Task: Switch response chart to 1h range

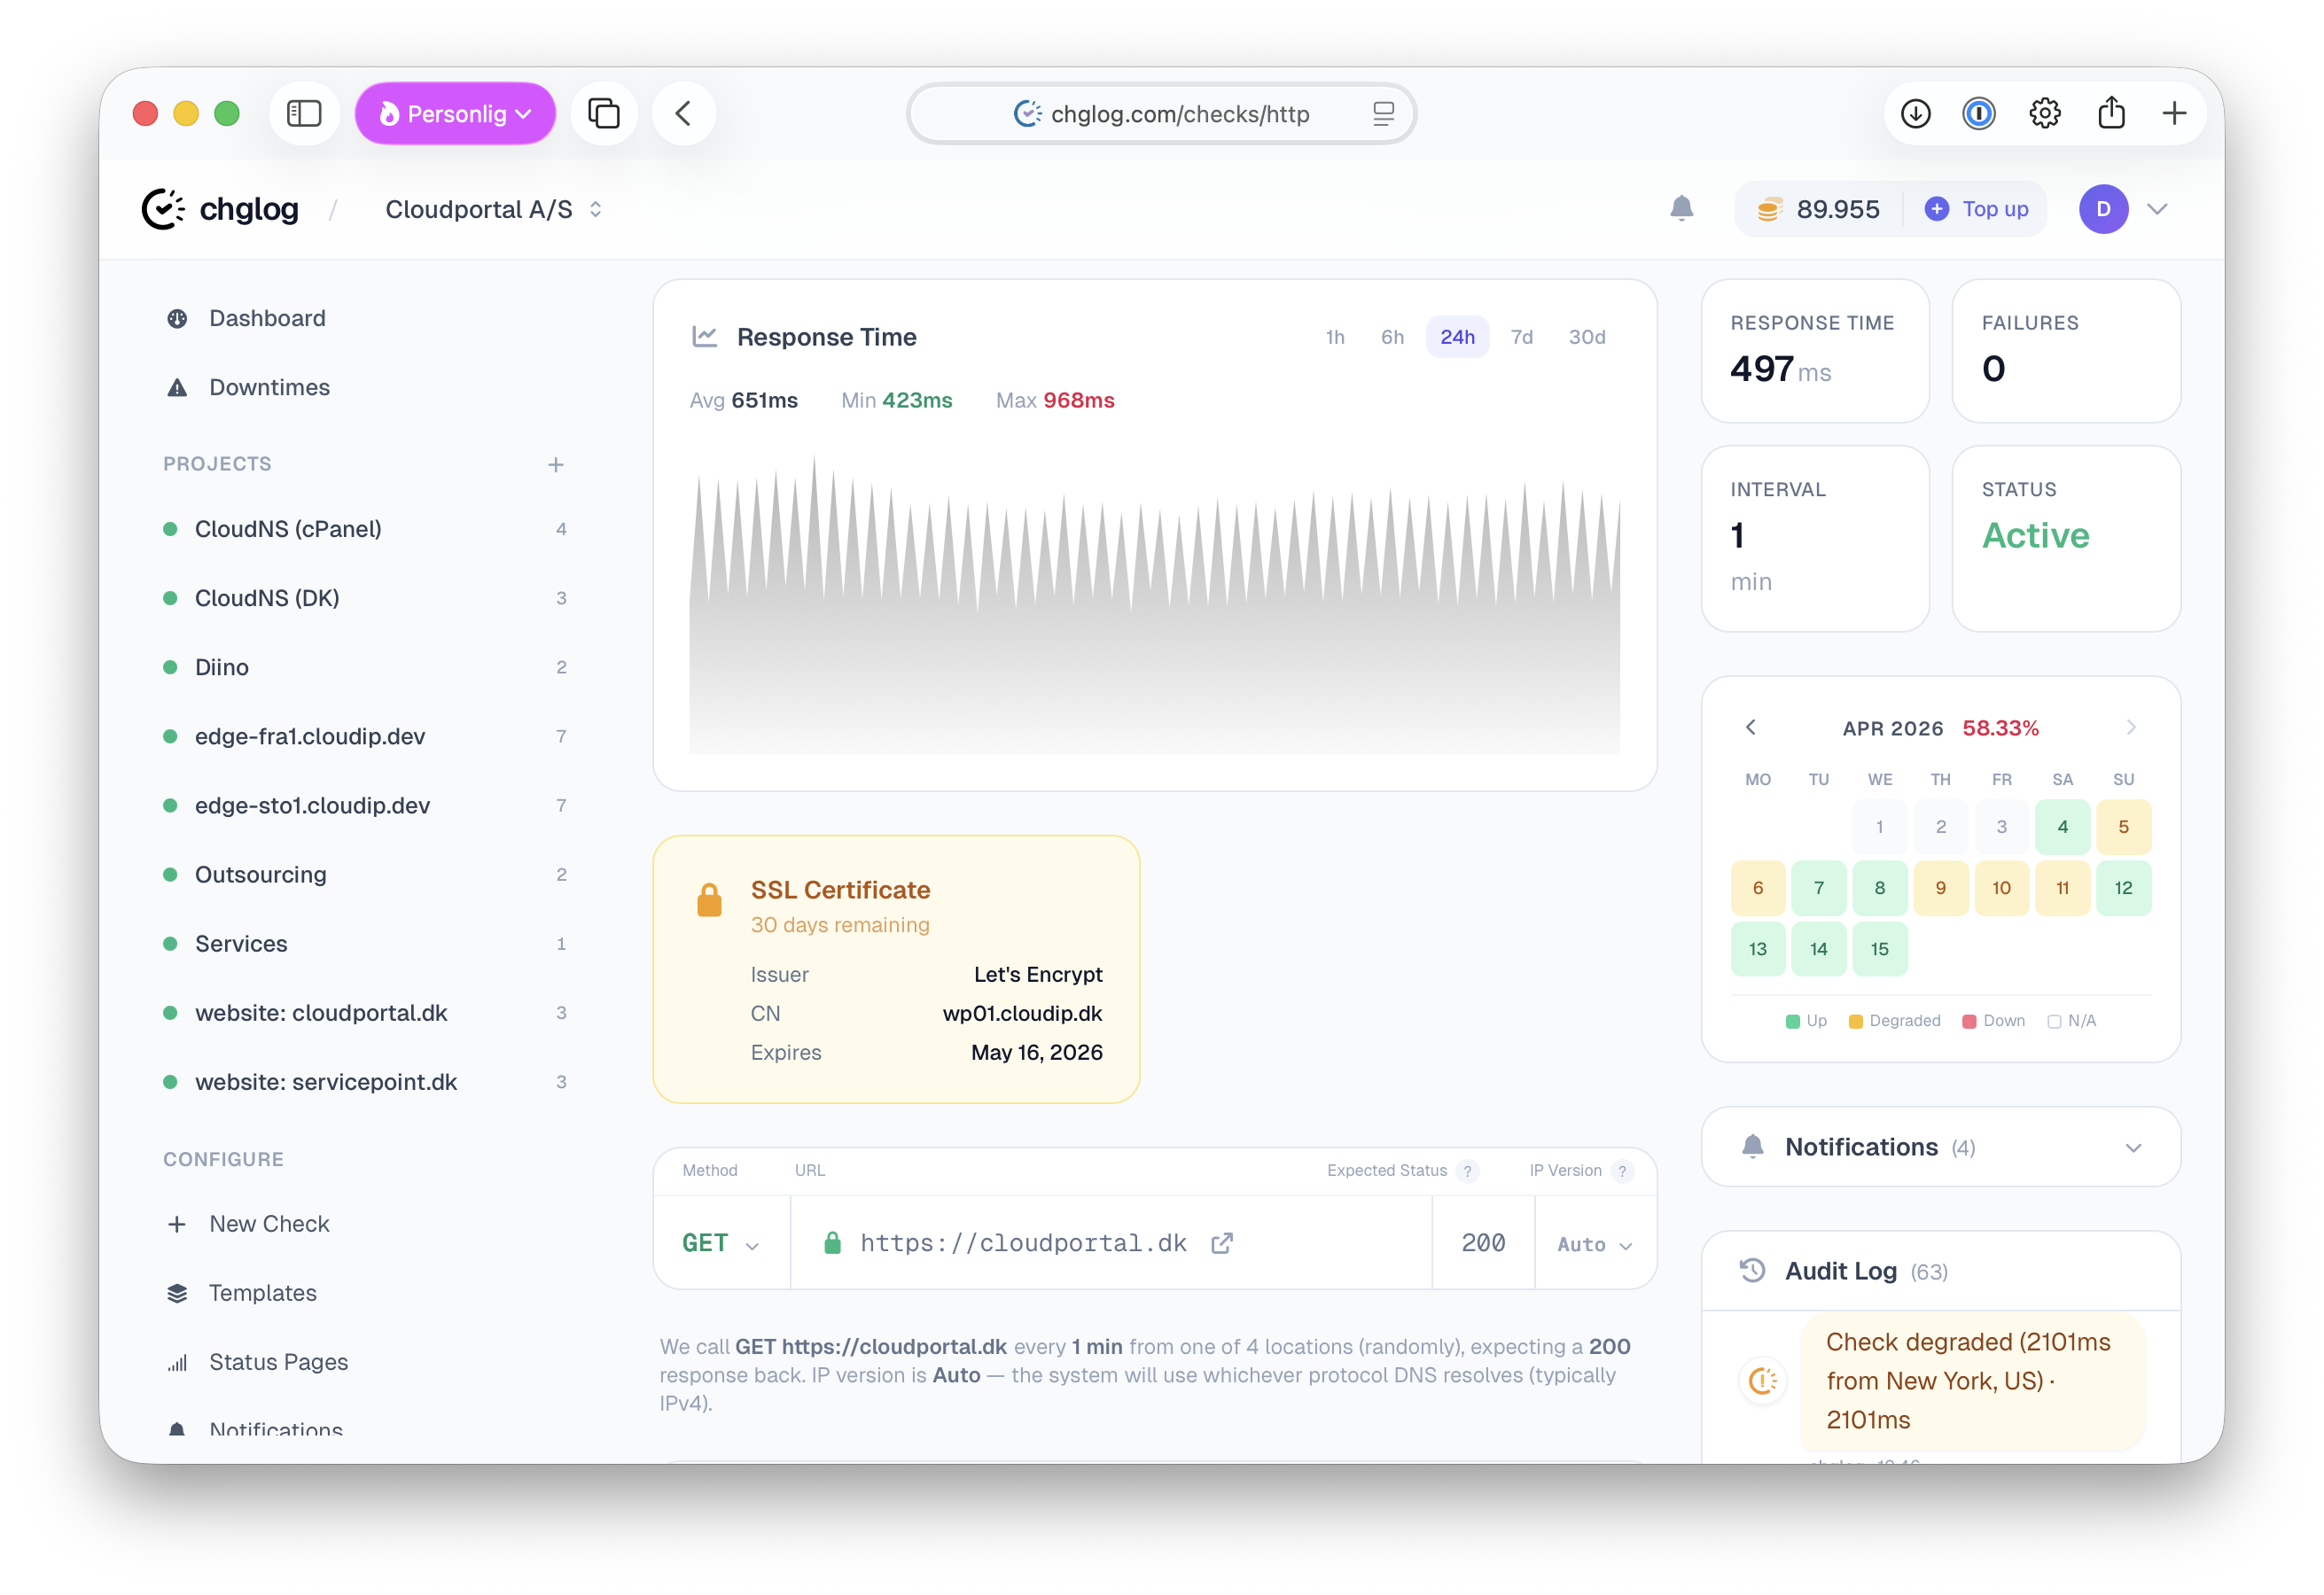Action: point(1334,337)
